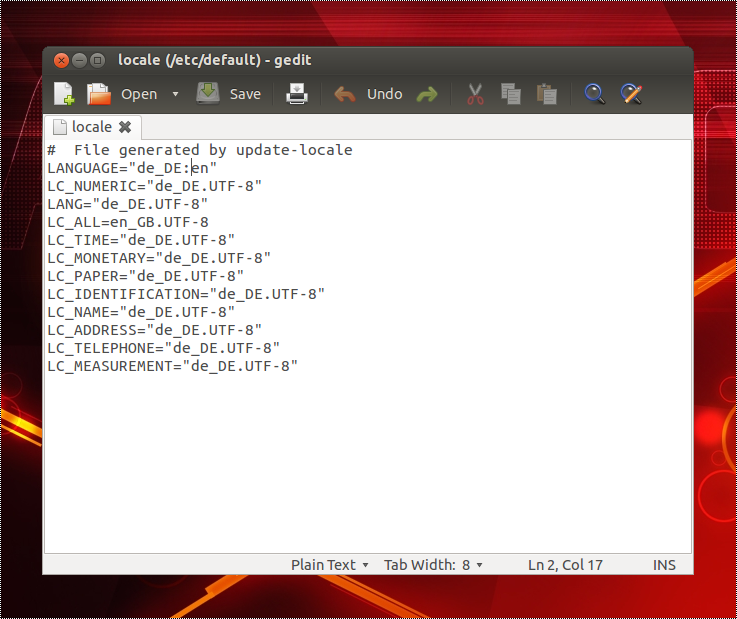Open the Tab Width dropdown

(x=433, y=565)
